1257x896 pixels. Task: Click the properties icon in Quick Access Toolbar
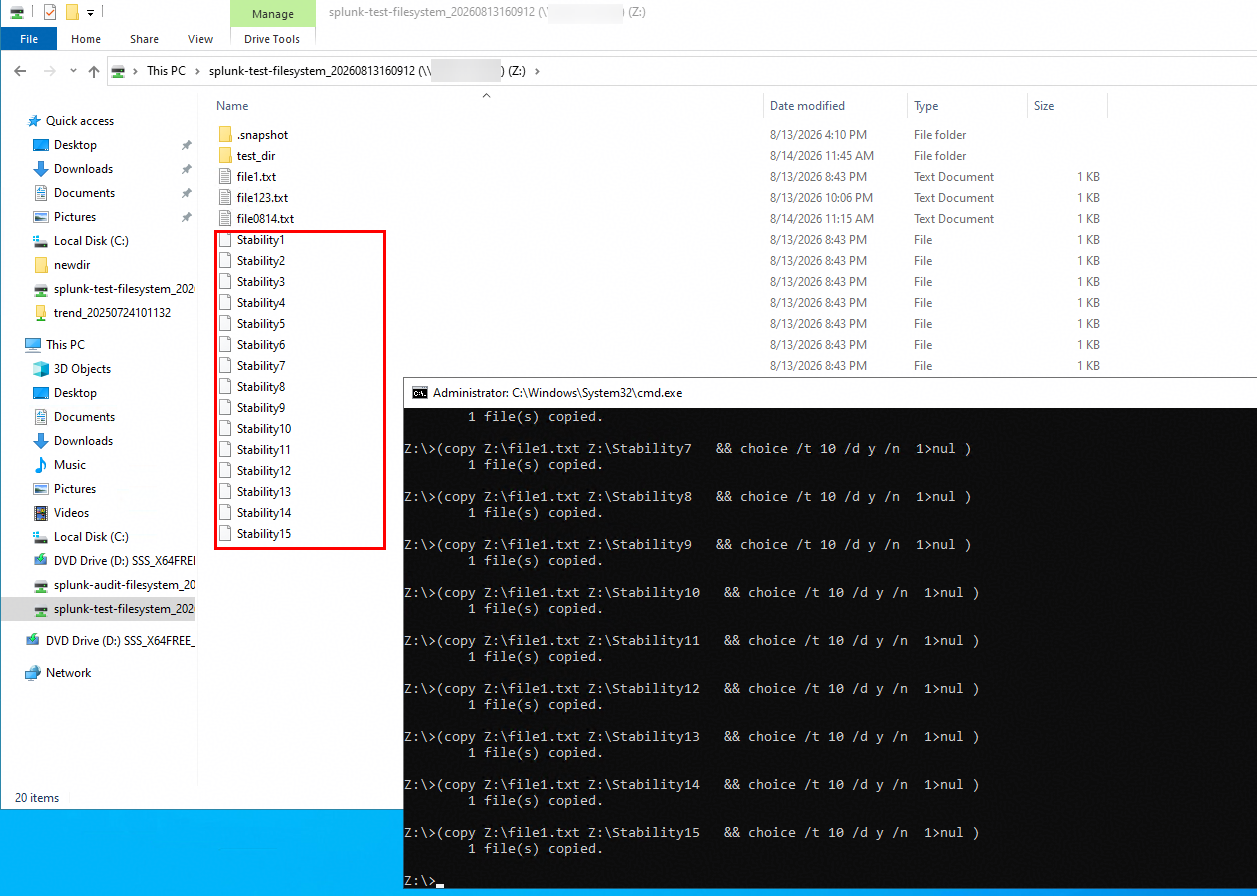tap(50, 12)
